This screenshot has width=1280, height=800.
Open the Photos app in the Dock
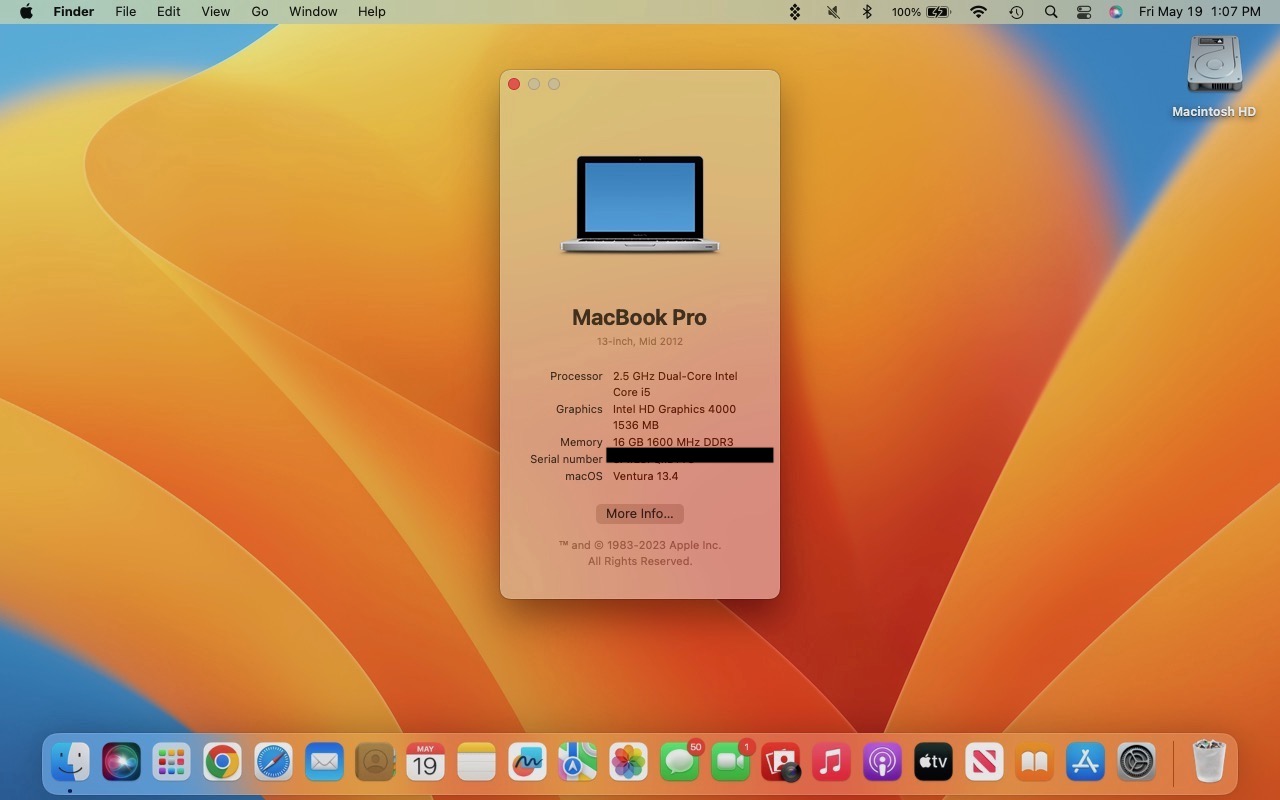(x=628, y=763)
